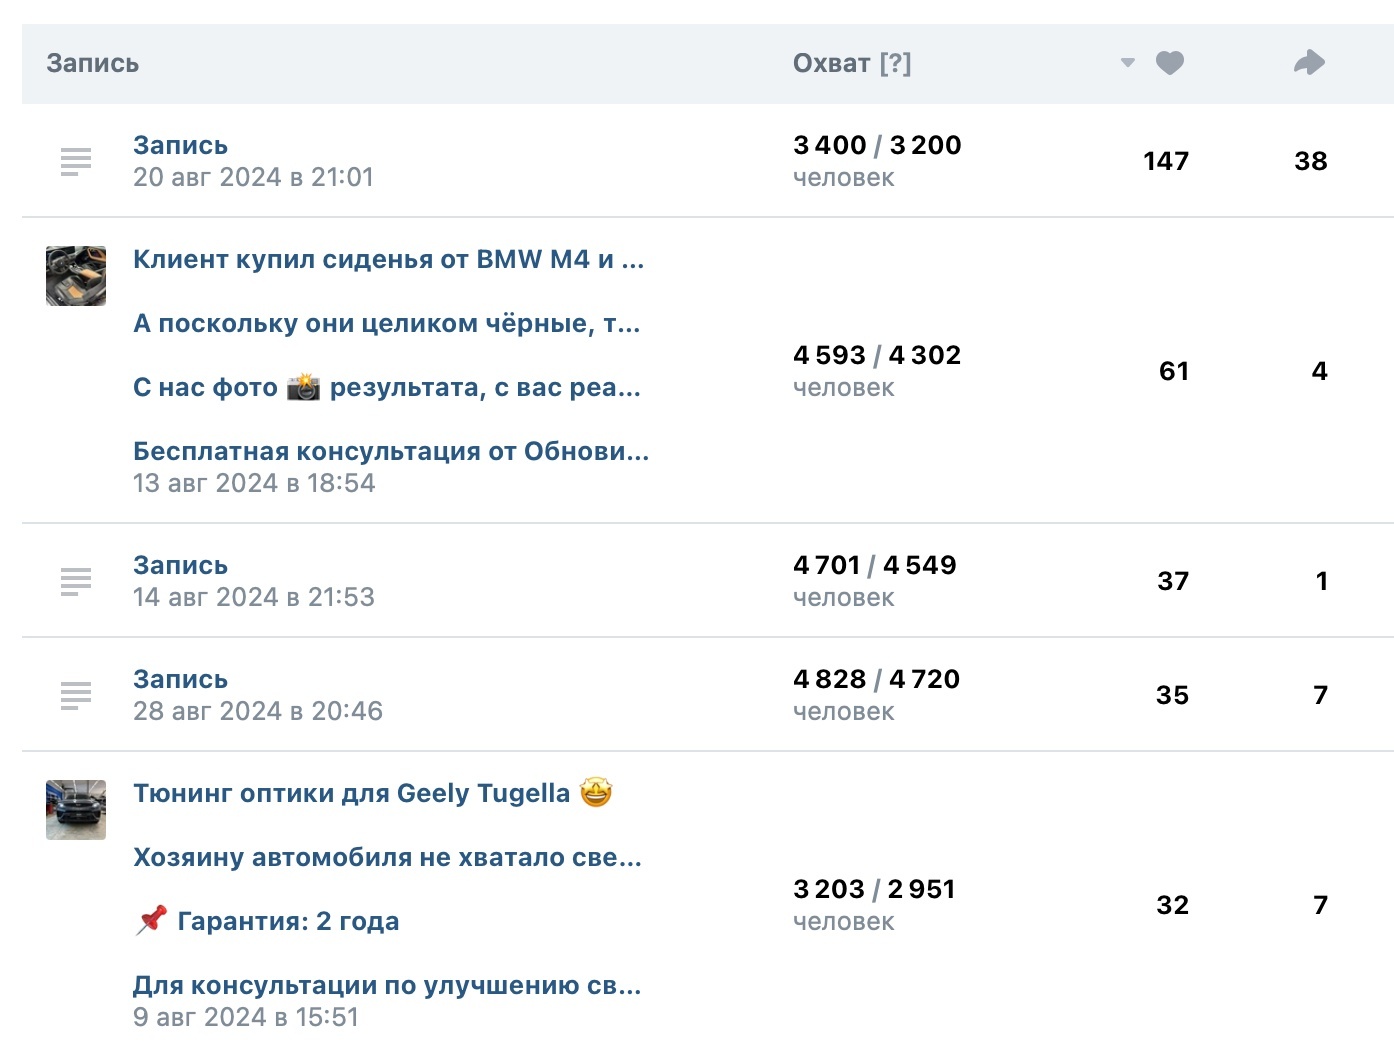1394x1056 pixels.
Task: Select date text '13 авг 2024 в 18:54'
Action: coord(254,483)
